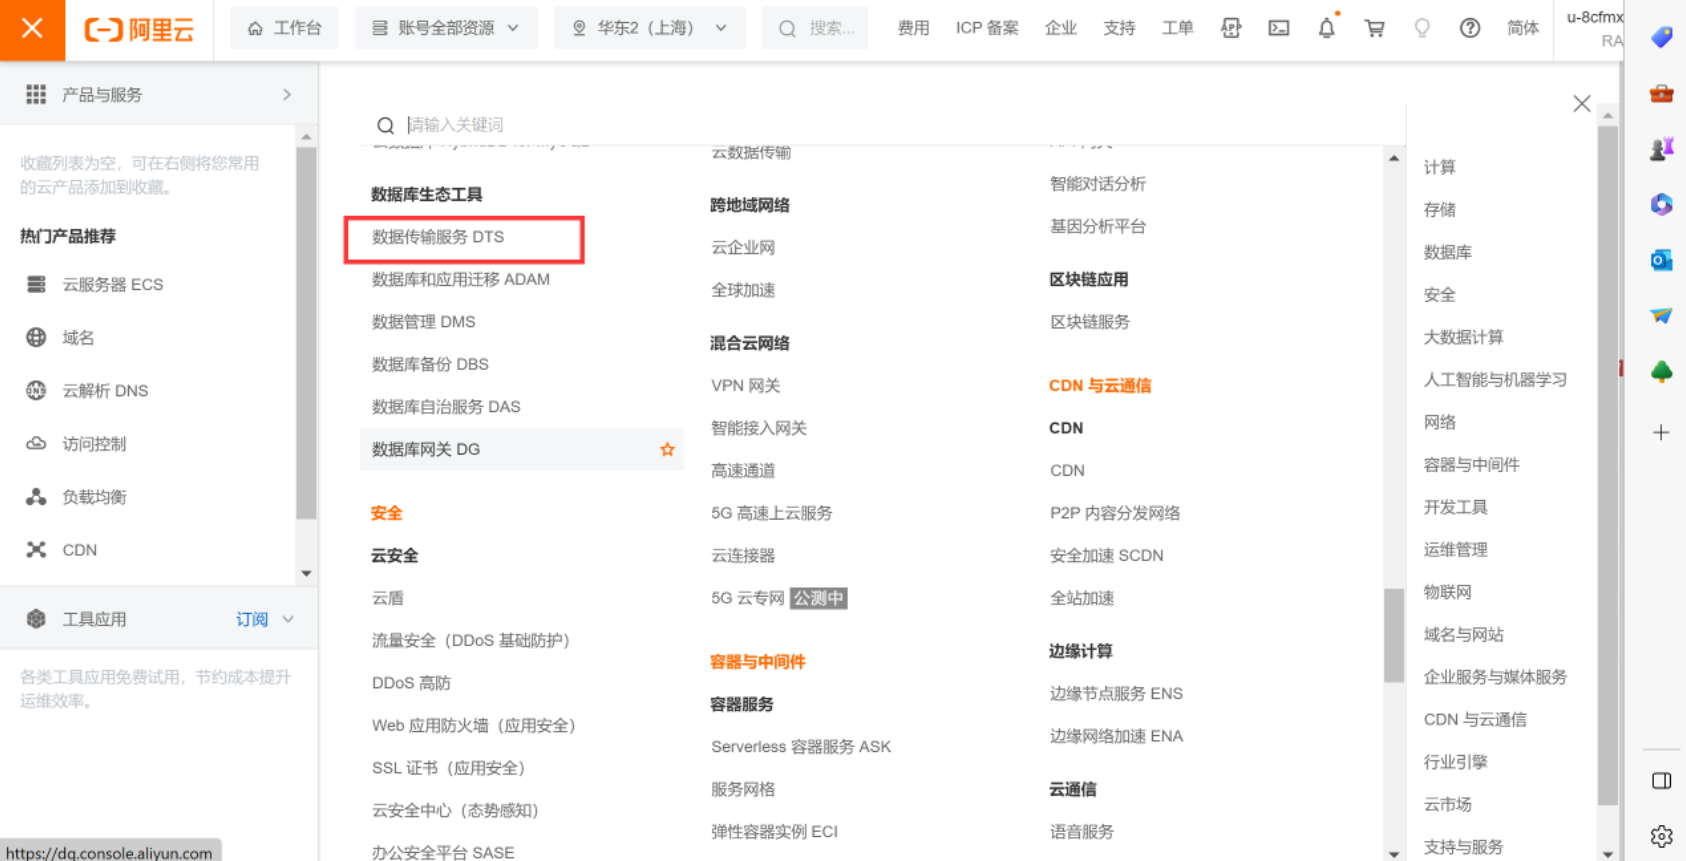The image size is (1686, 861).
Task: Open browser sidebar Microsoft 365 icon
Action: (x=1661, y=204)
